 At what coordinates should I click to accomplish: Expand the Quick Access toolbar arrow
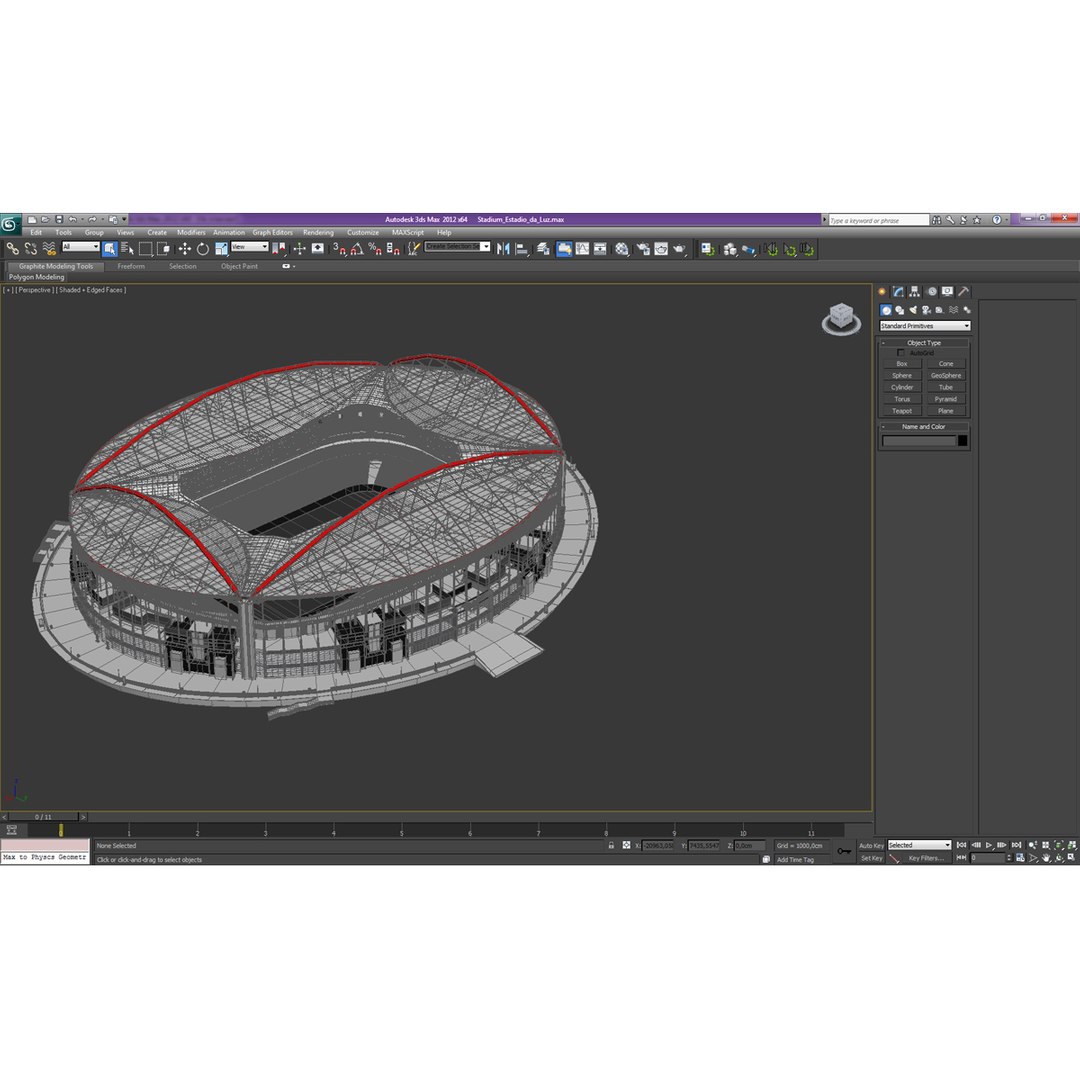point(125,220)
